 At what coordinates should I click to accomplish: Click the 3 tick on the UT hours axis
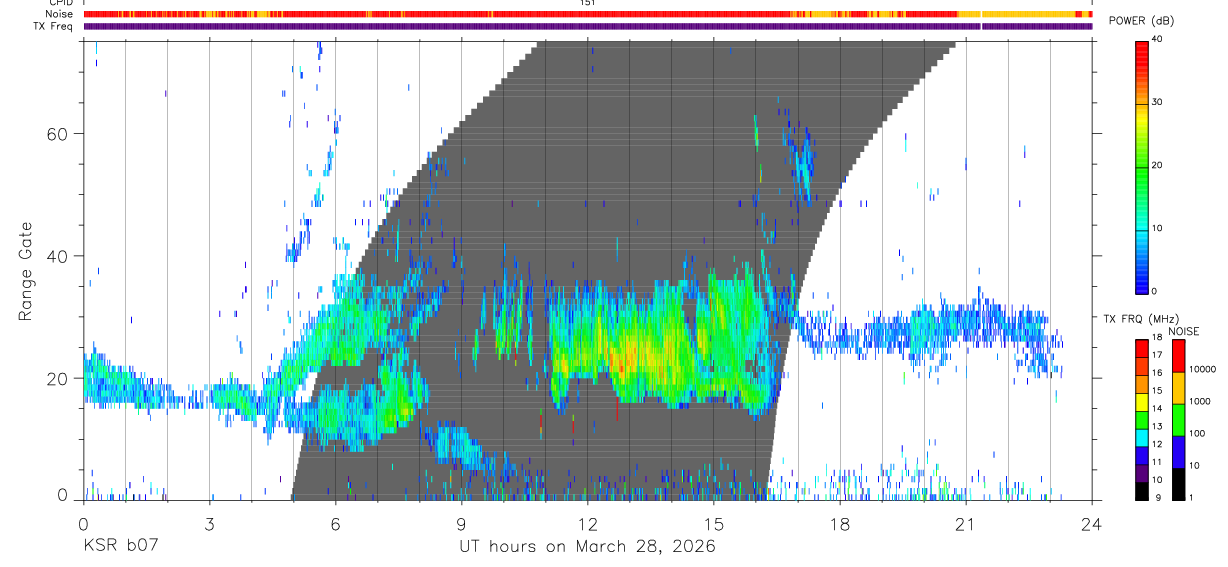209,523
